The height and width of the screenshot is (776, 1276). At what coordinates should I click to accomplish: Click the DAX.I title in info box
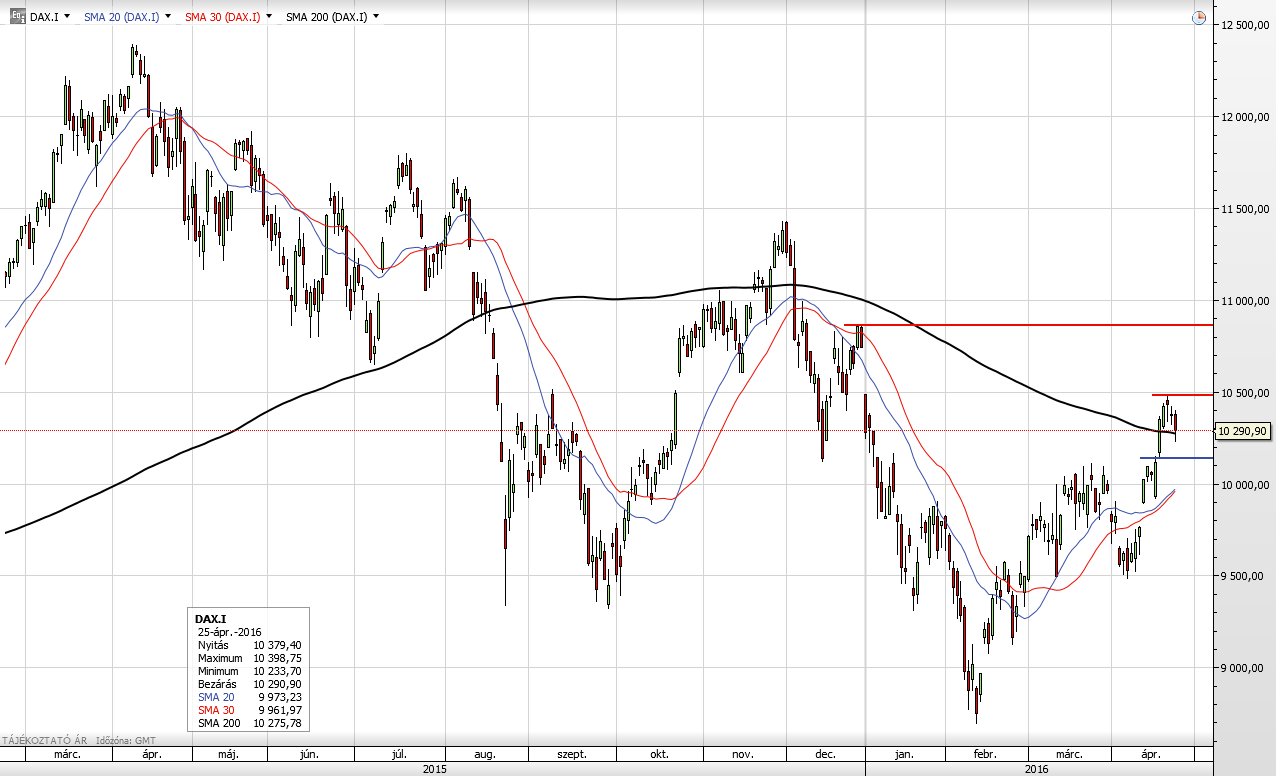pyautogui.click(x=211, y=620)
